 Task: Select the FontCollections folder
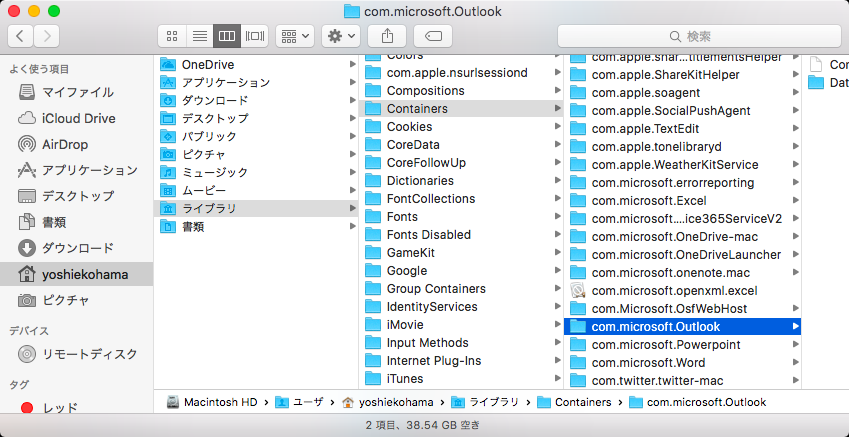[x=461, y=199]
